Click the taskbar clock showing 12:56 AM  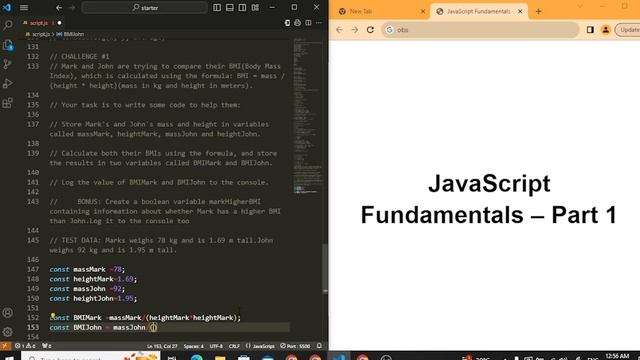617,356
